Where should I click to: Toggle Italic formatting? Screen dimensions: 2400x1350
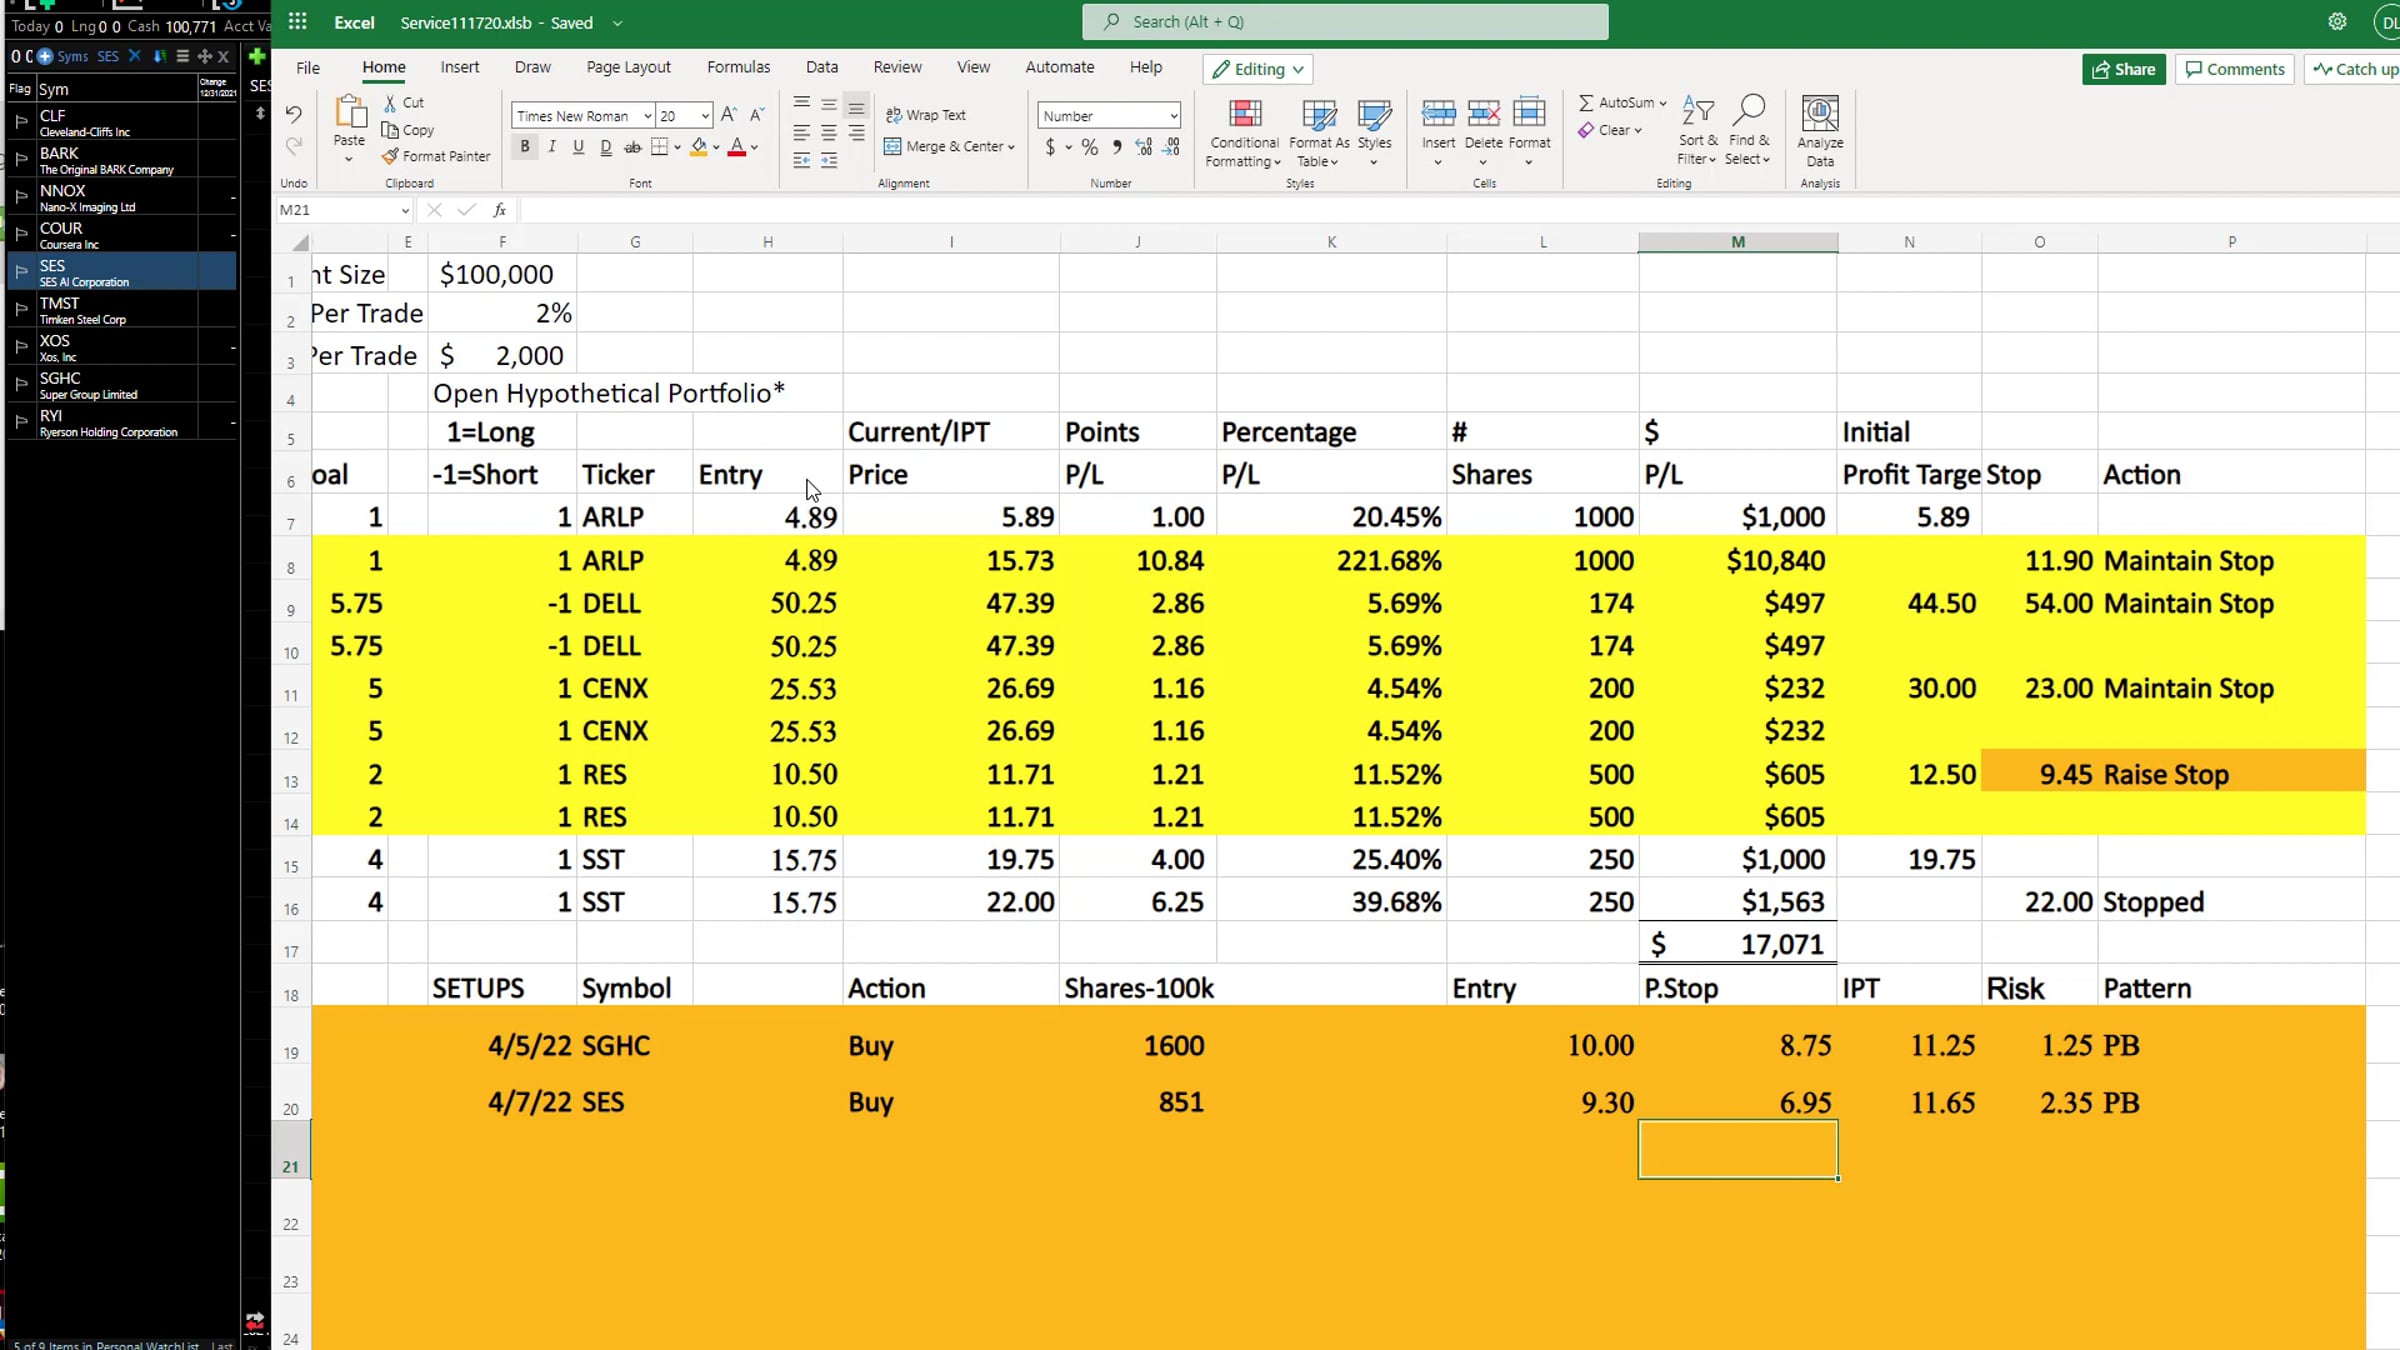pyautogui.click(x=551, y=147)
